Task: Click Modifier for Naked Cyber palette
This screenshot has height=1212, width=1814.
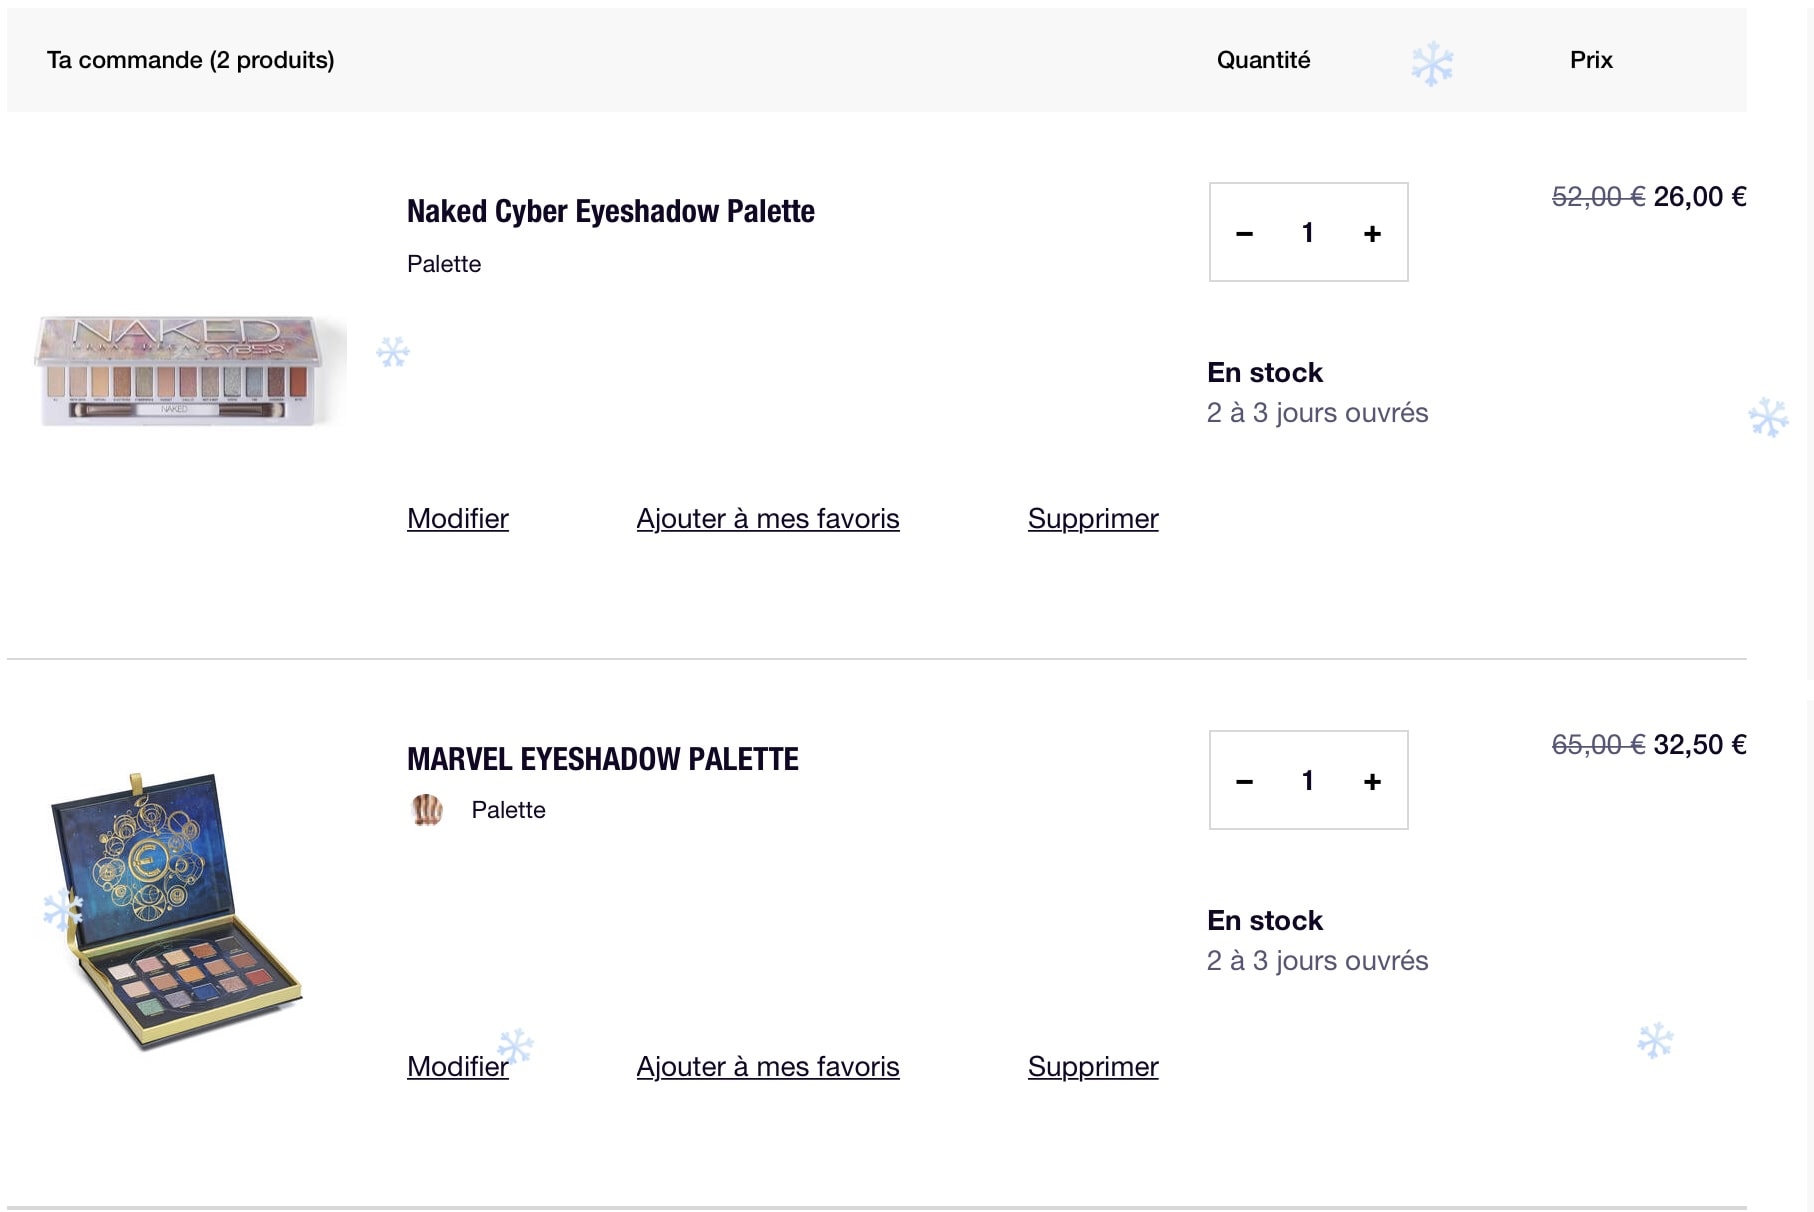Action: 457,519
